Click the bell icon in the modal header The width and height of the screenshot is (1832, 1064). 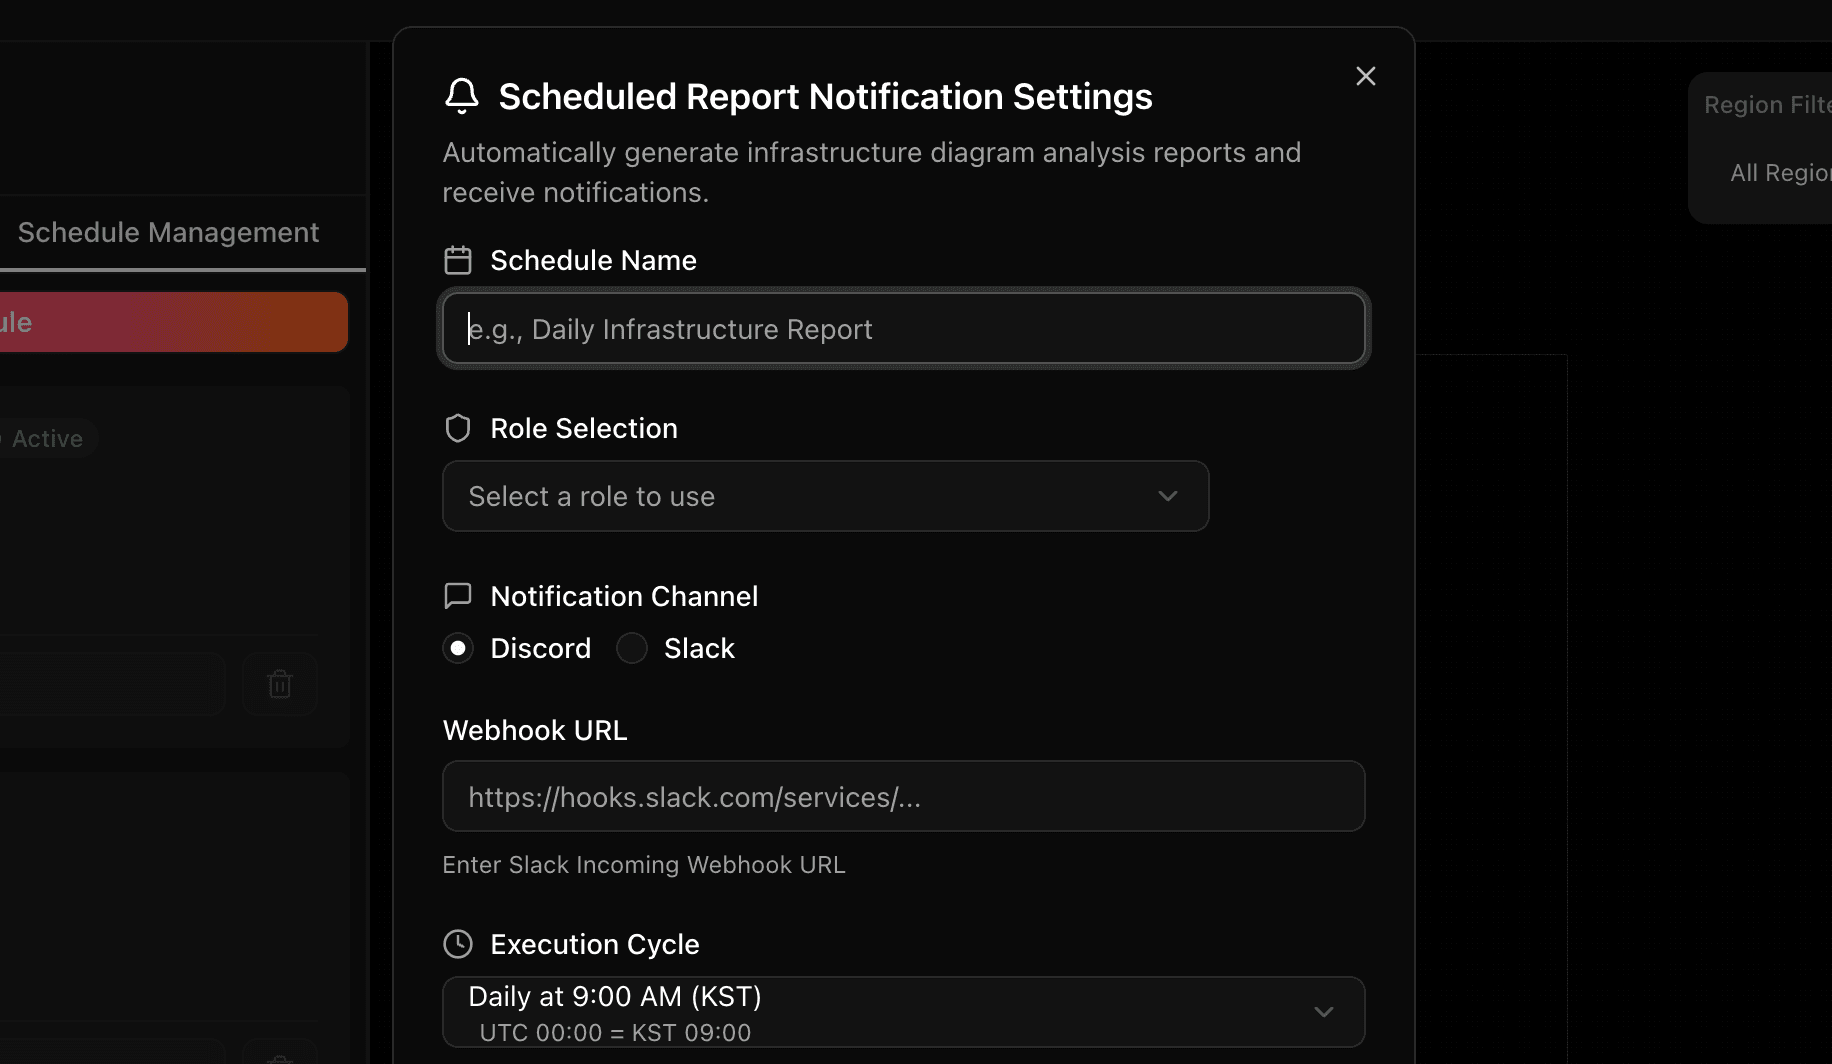pos(461,96)
